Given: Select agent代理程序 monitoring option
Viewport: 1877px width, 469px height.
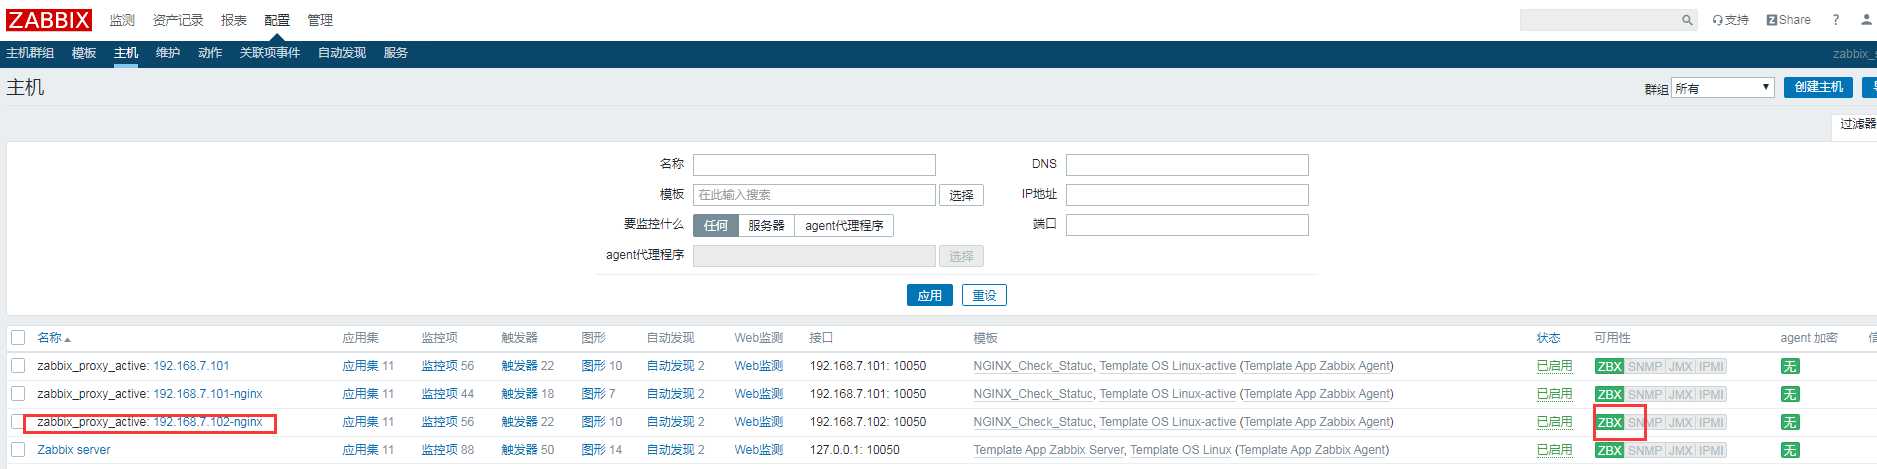Looking at the screenshot, I should pyautogui.click(x=844, y=226).
